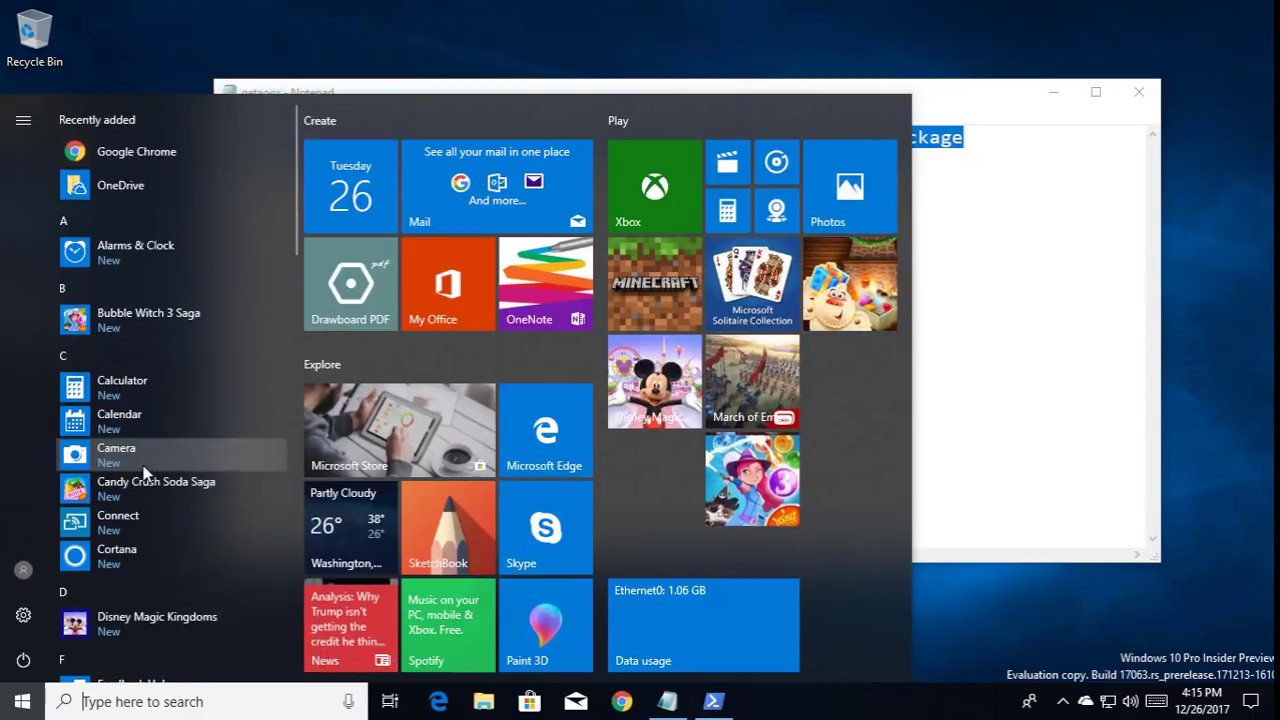The width and height of the screenshot is (1280, 720).
Task: Open the Action Center notification icon
Action: (x=1251, y=701)
